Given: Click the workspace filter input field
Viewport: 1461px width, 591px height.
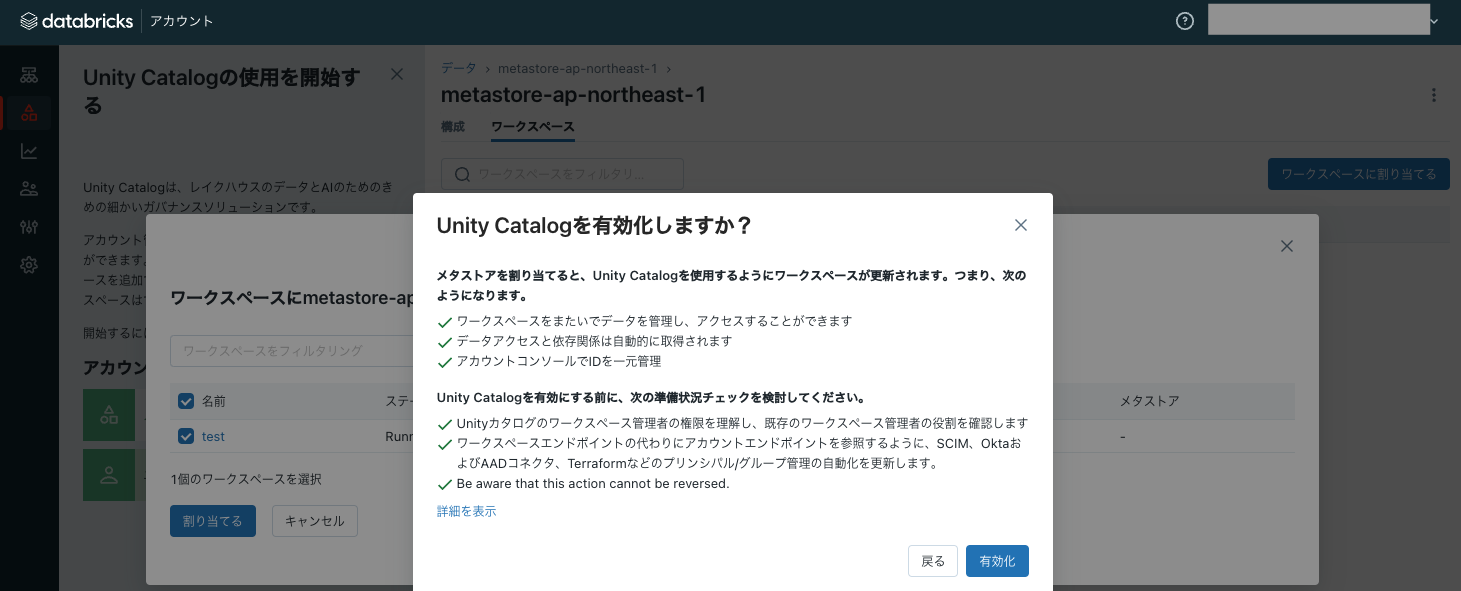Looking at the screenshot, I should click(x=561, y=173).
